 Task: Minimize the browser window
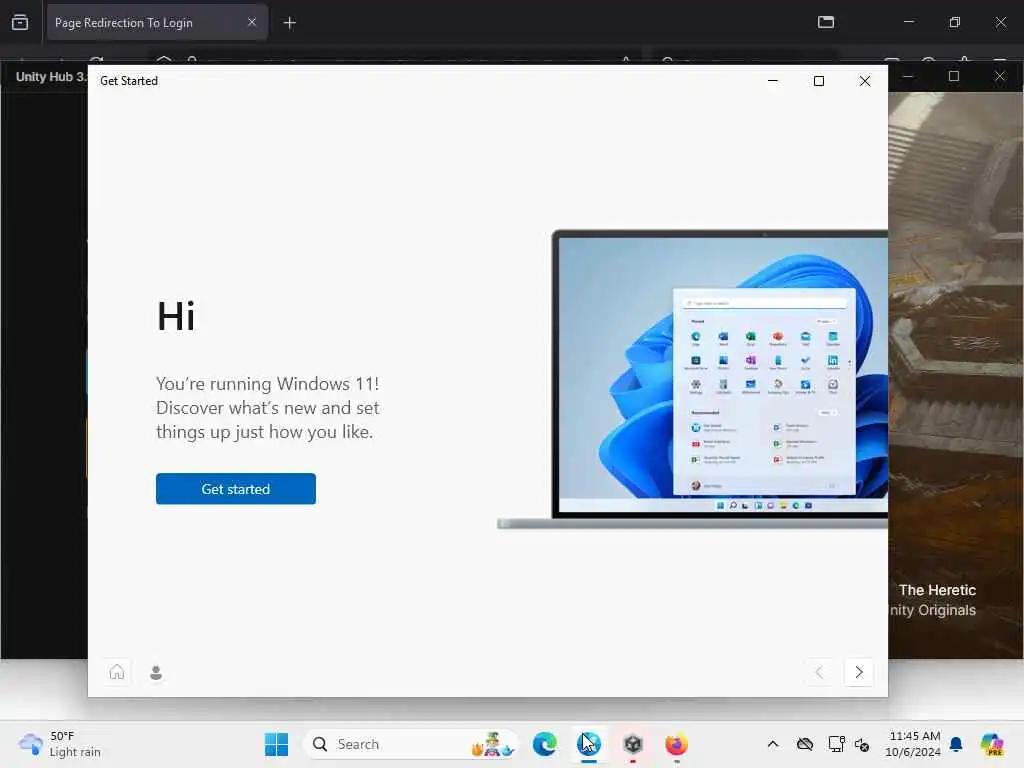(x=908, y=22)
